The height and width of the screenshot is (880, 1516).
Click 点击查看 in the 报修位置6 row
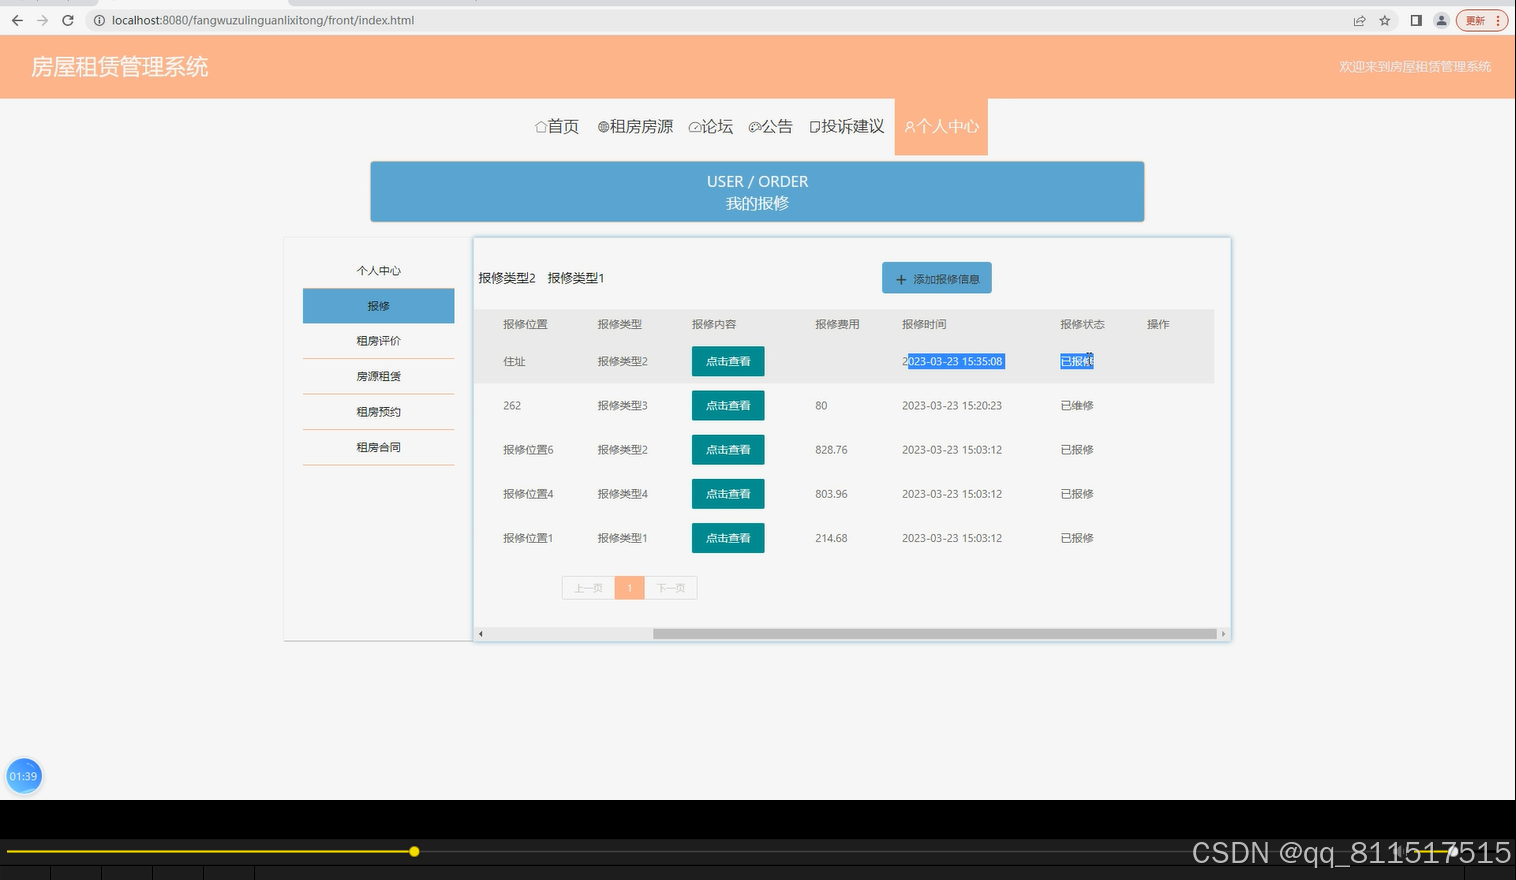728,450
